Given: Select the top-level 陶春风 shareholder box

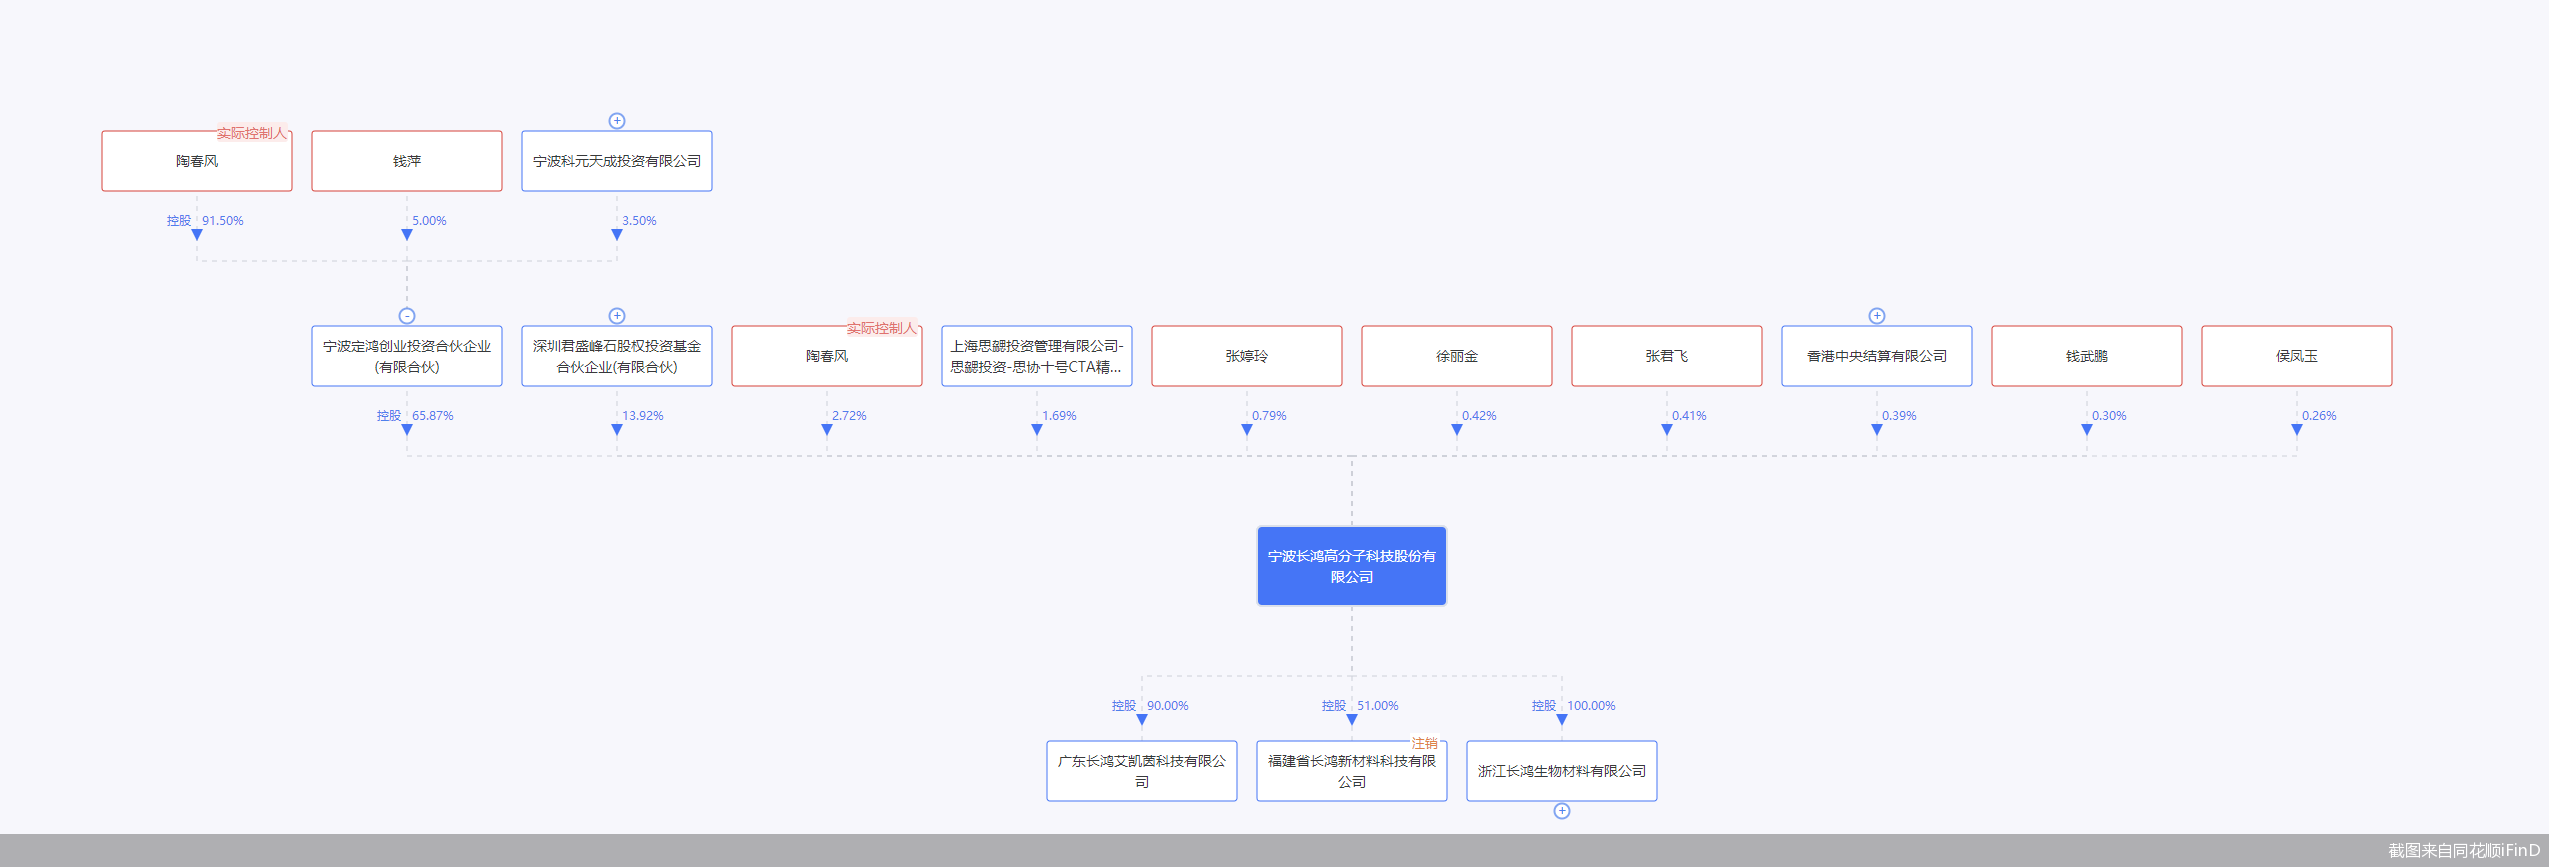Looking at the screenshot, I should [197, 161].
